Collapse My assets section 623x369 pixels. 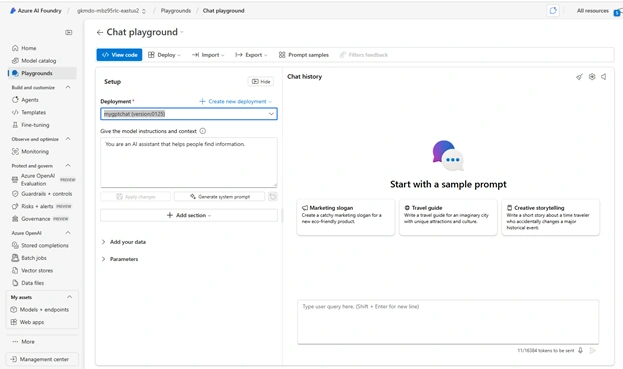(70, 297)
